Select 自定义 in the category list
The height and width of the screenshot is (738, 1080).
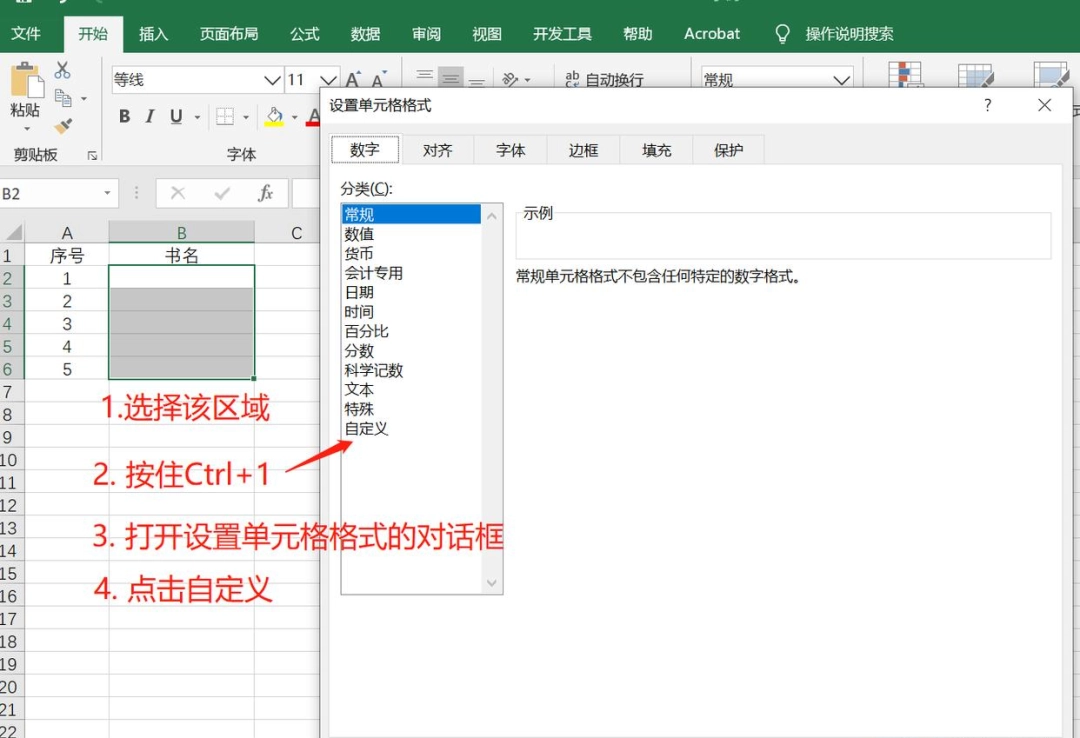(411, 429)
